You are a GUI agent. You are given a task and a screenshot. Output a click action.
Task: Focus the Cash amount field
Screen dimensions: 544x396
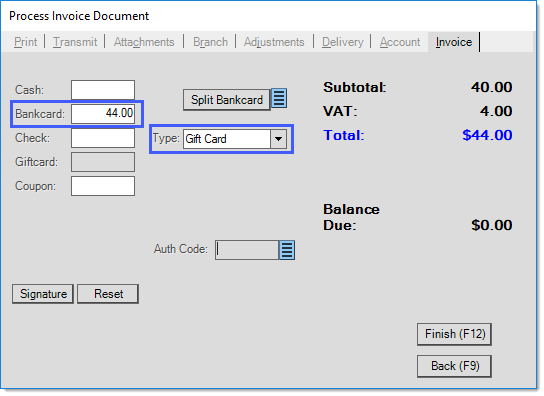[x=103, y=90]
